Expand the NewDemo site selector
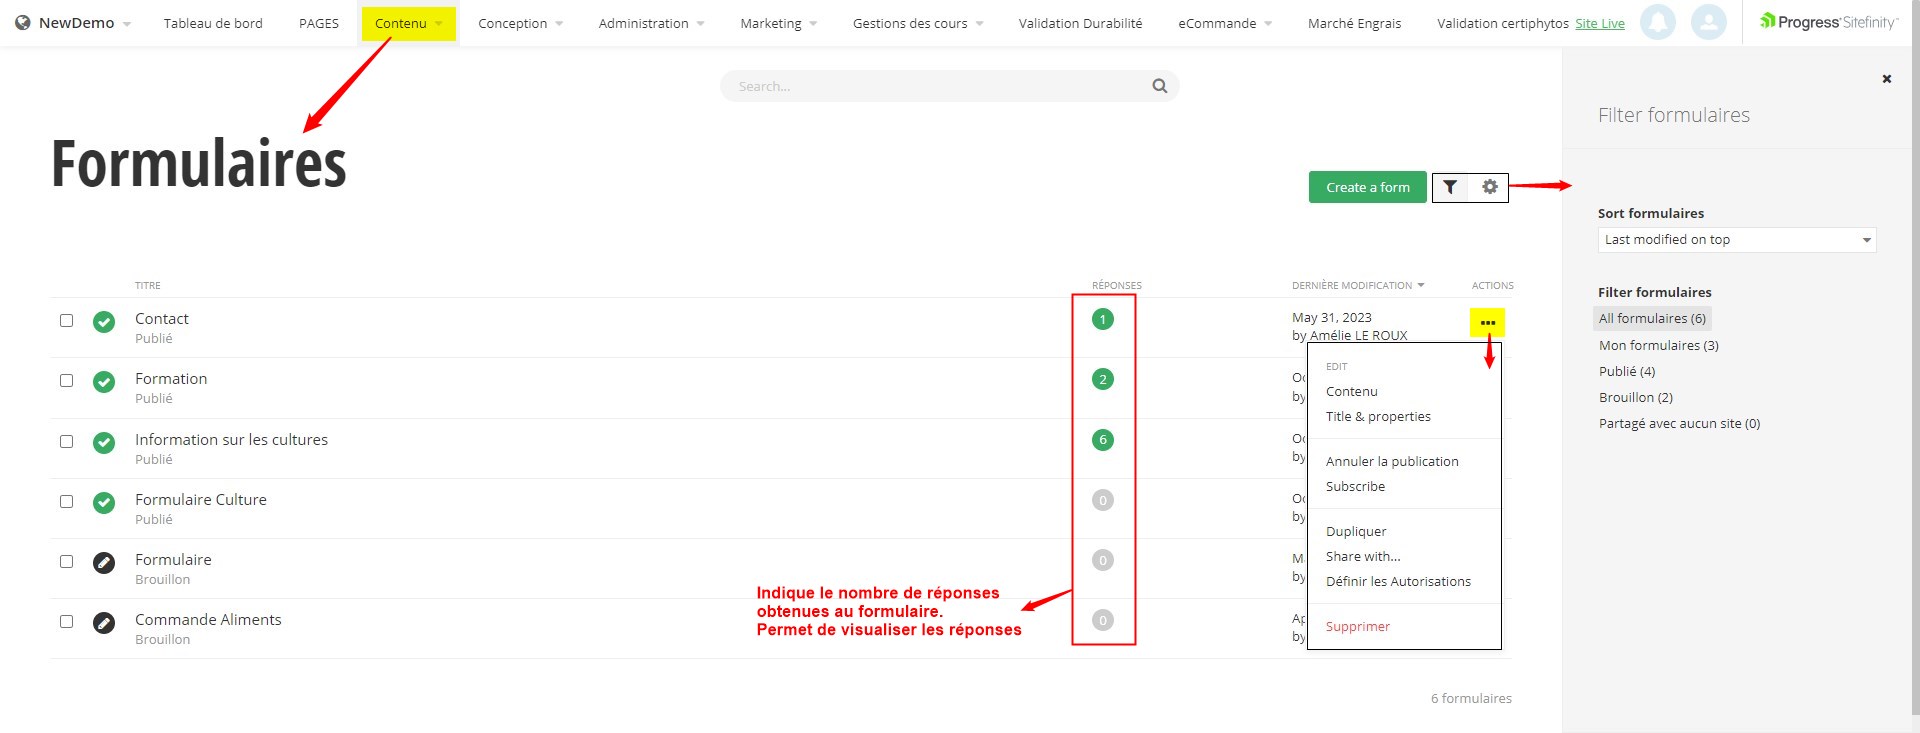 point(76,23)
